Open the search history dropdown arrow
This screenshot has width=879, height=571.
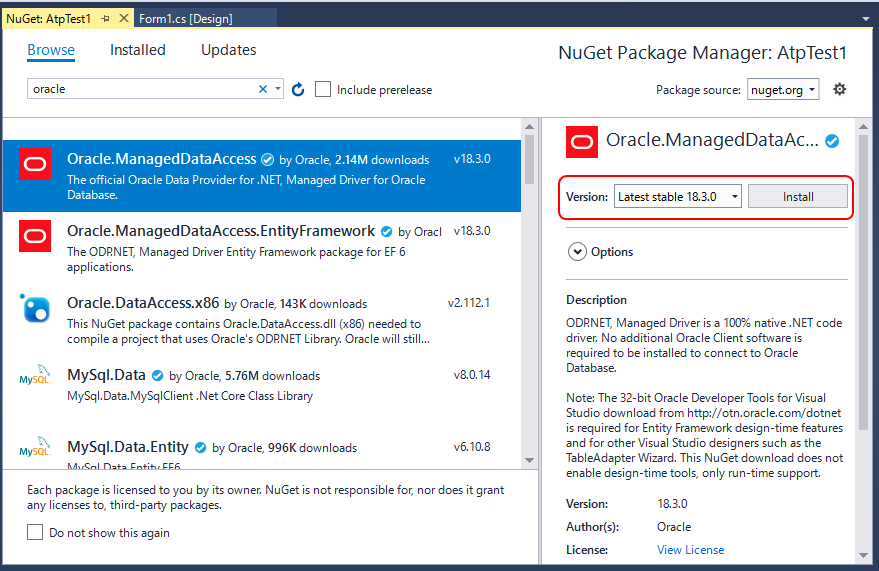[277, 89]
